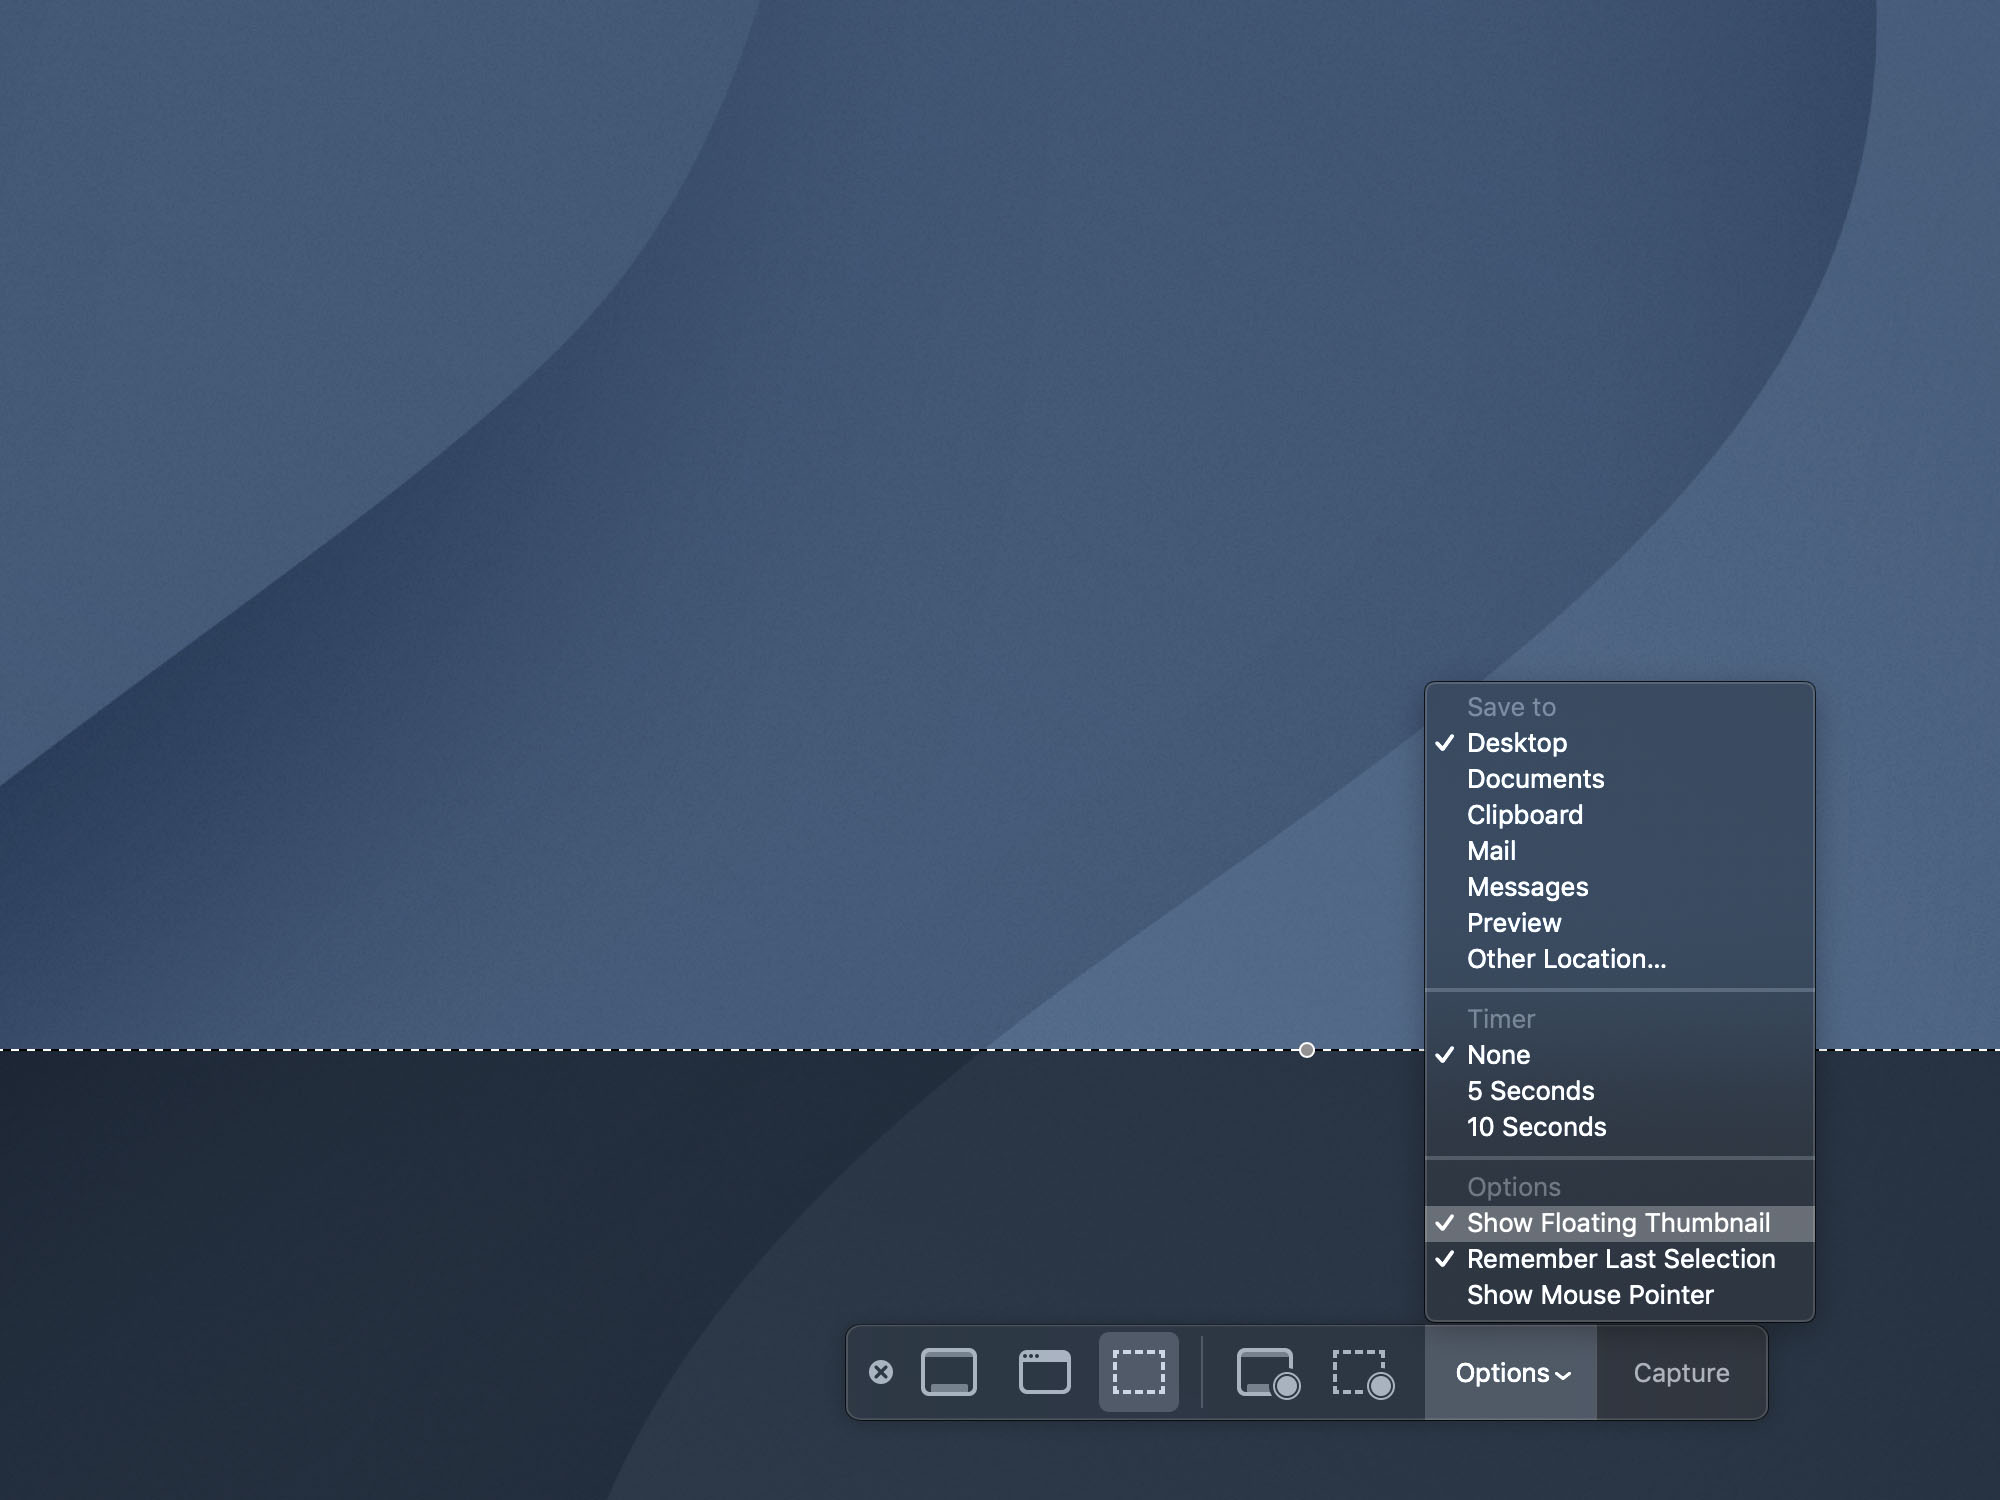Choose Other Location… save destination
Screen dimensions: 2000x1500
(1566, 959)
